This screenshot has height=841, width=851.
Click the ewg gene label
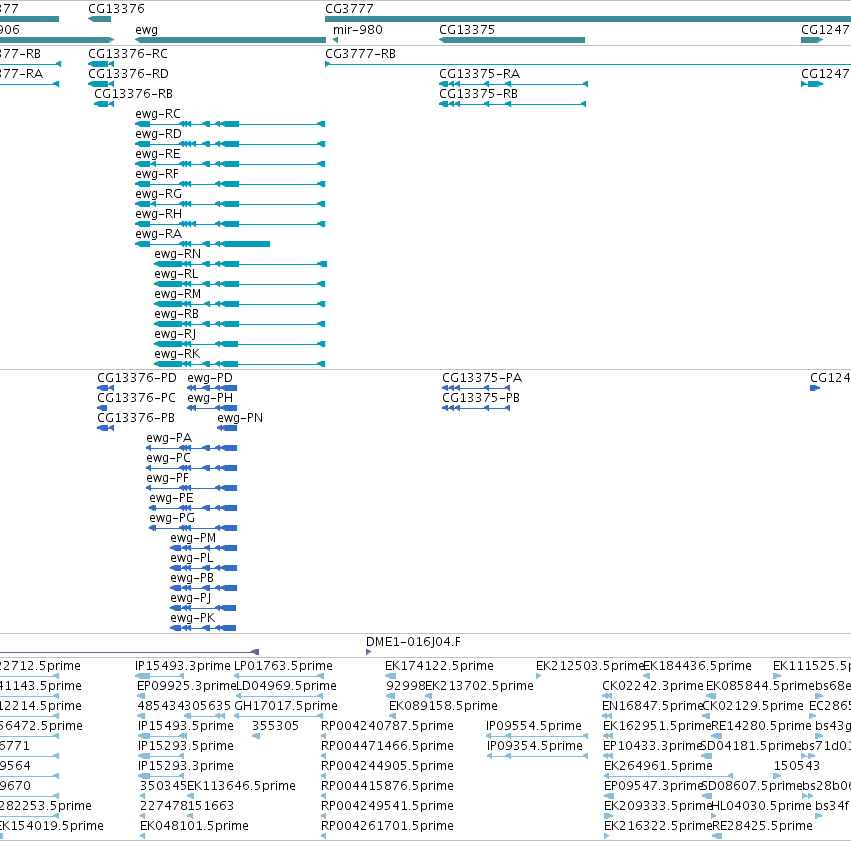tap(147, 30)
